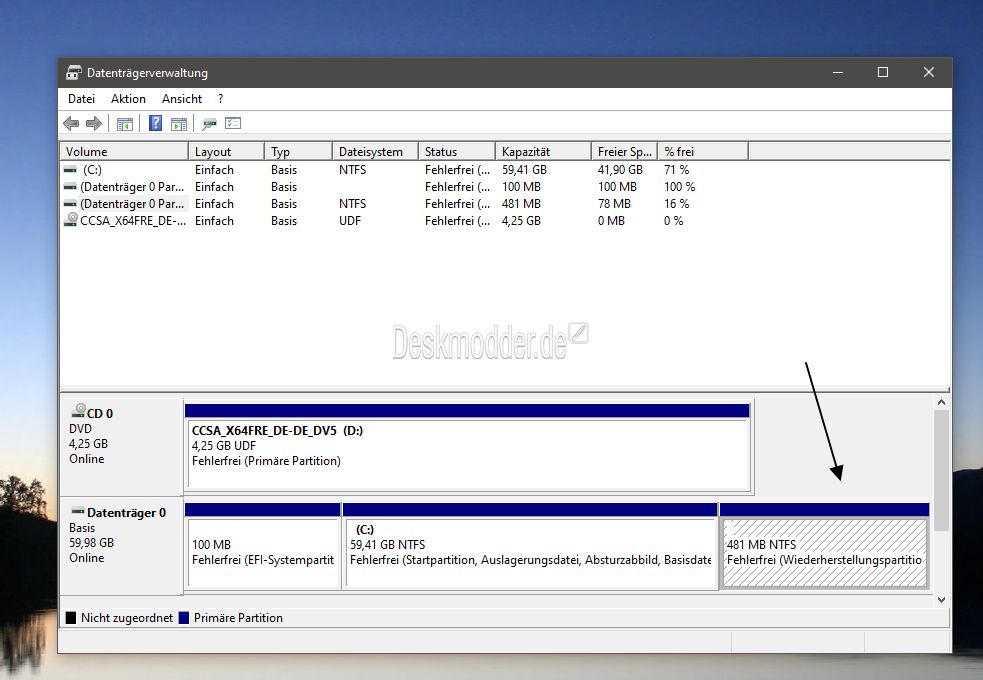The image size is (983, 680).
Task: Open the Aktion menu
Action: pyautogui.click(x=128, y=99)
